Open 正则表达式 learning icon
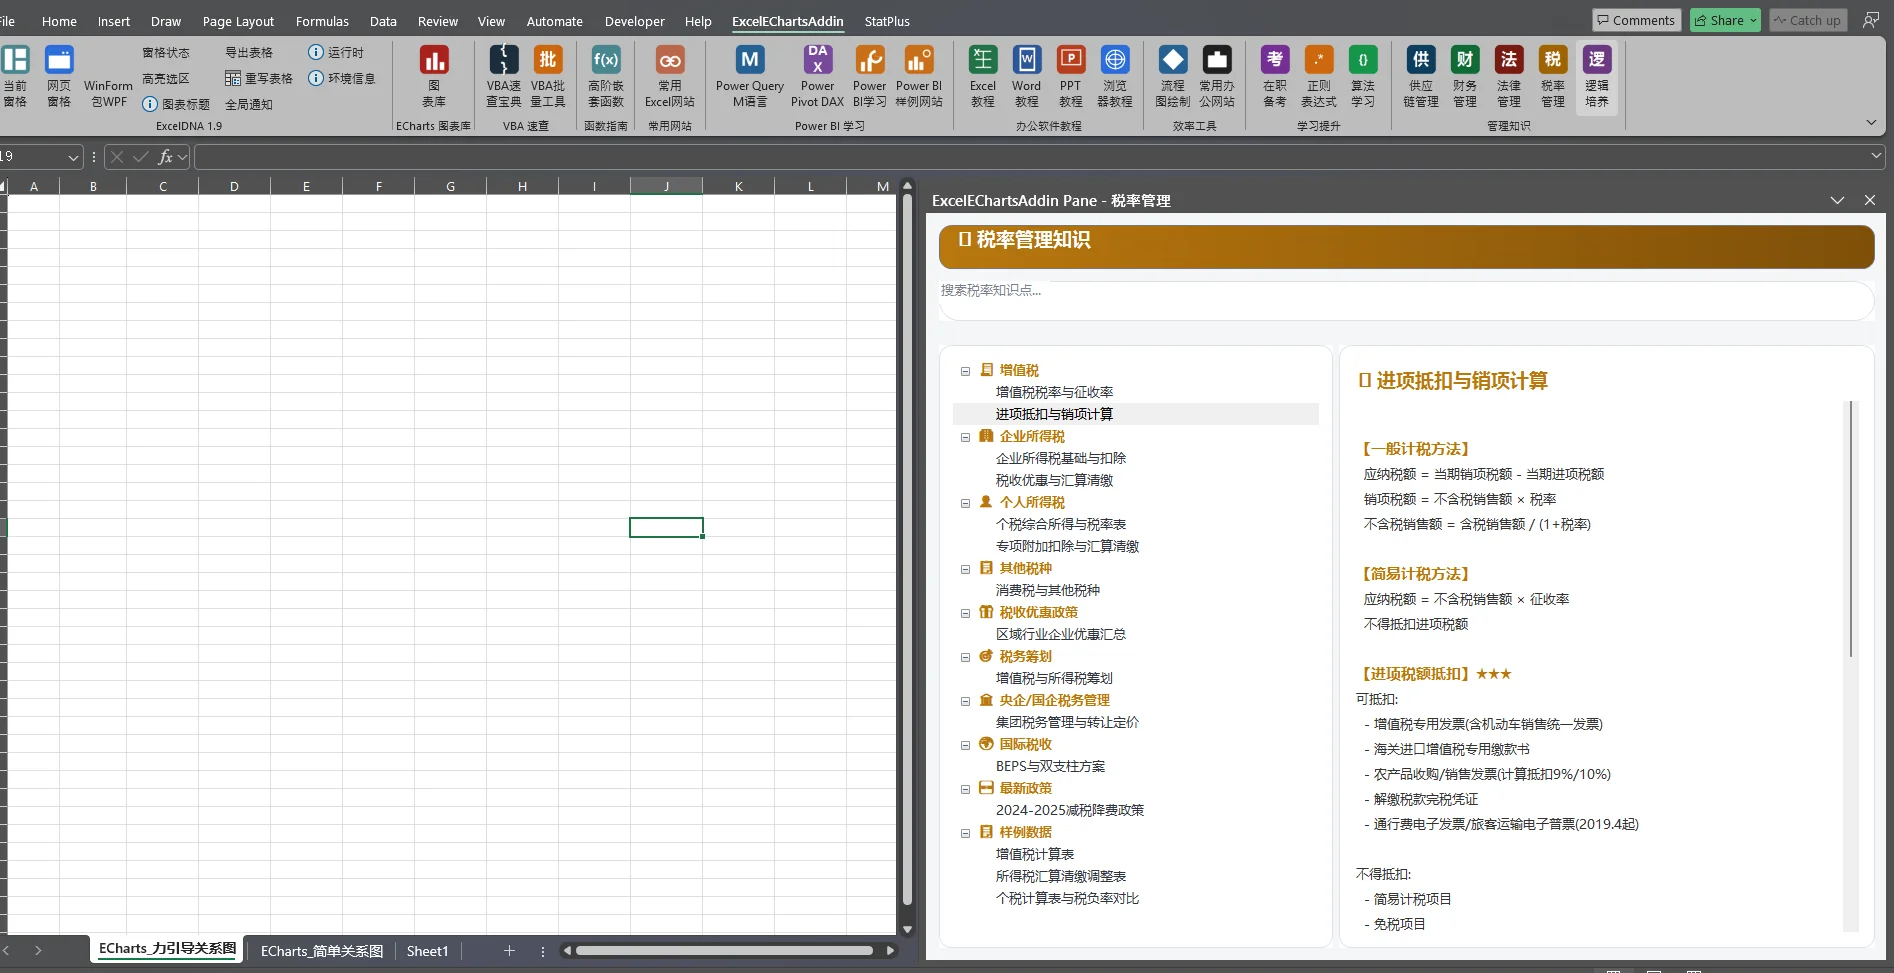1894x973 pixels. 1318,76
